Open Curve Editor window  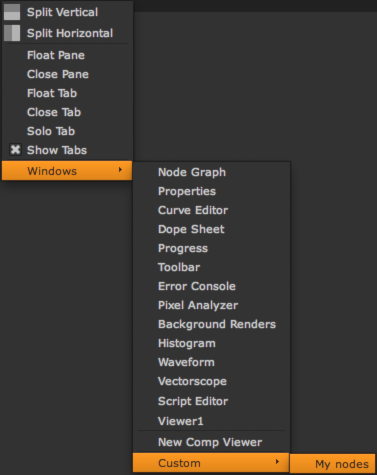click(193, 210)
